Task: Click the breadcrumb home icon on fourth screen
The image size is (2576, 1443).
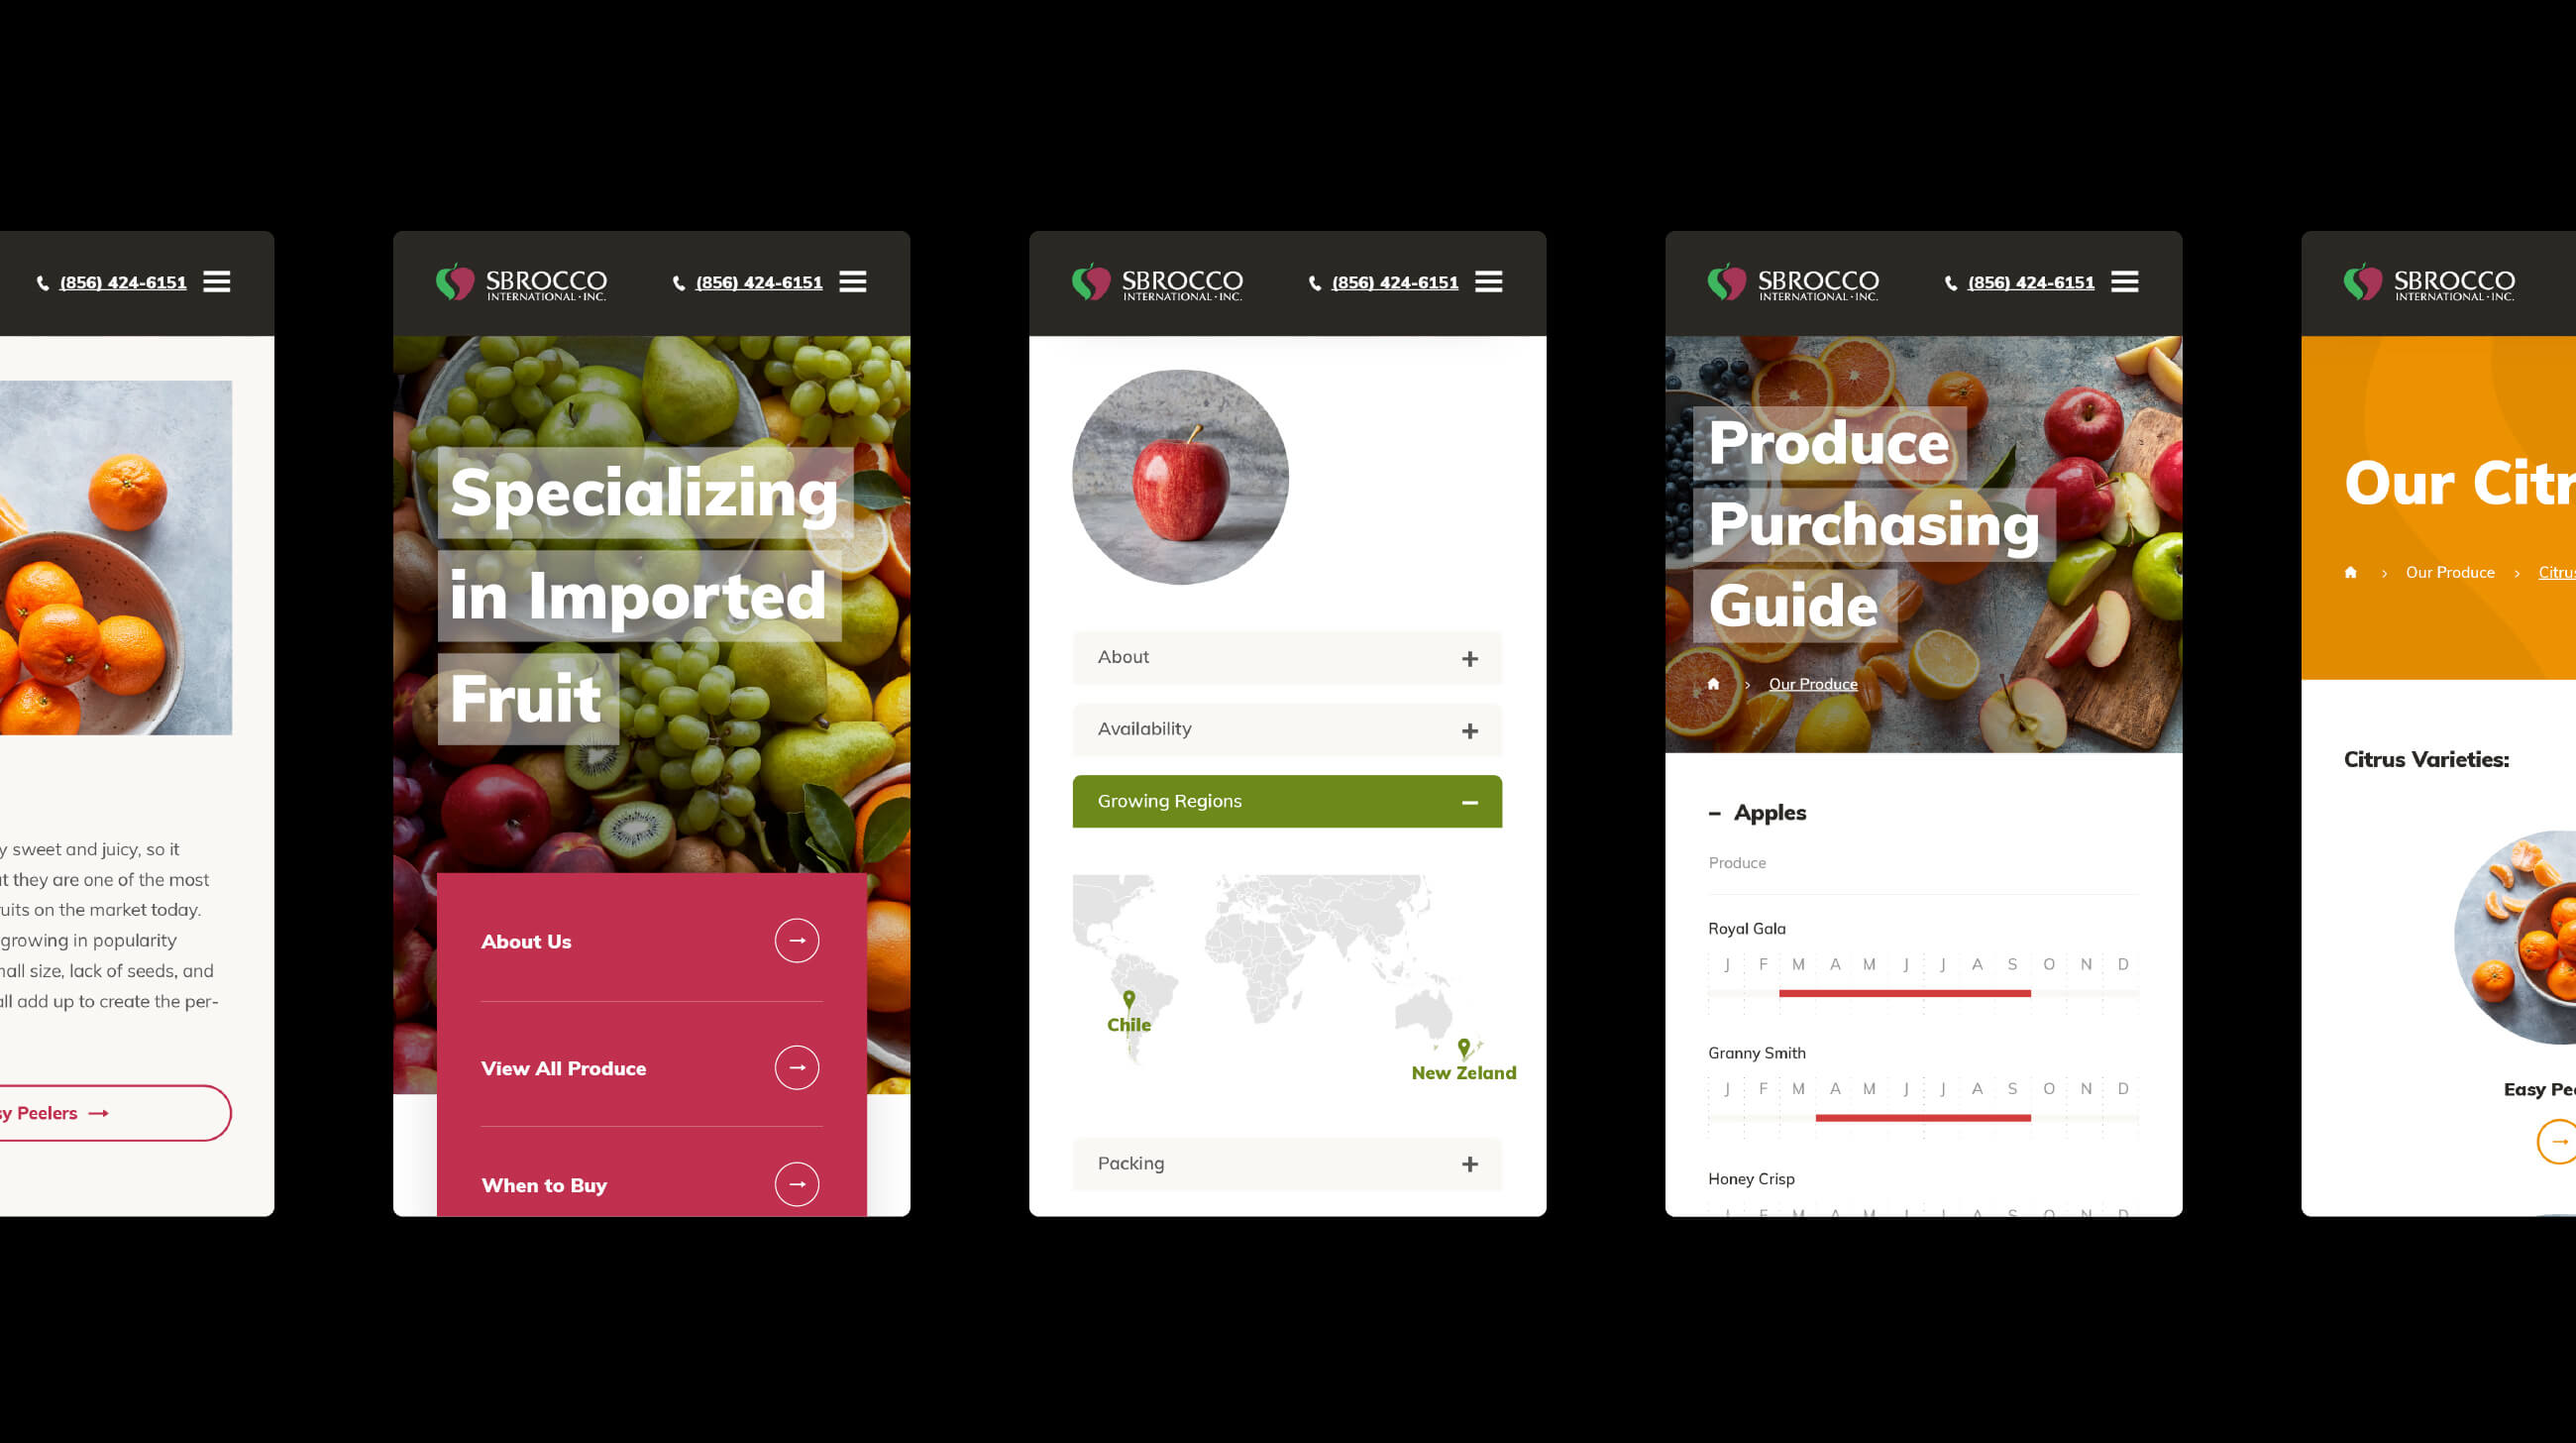Action: (x=1713, y=684)
